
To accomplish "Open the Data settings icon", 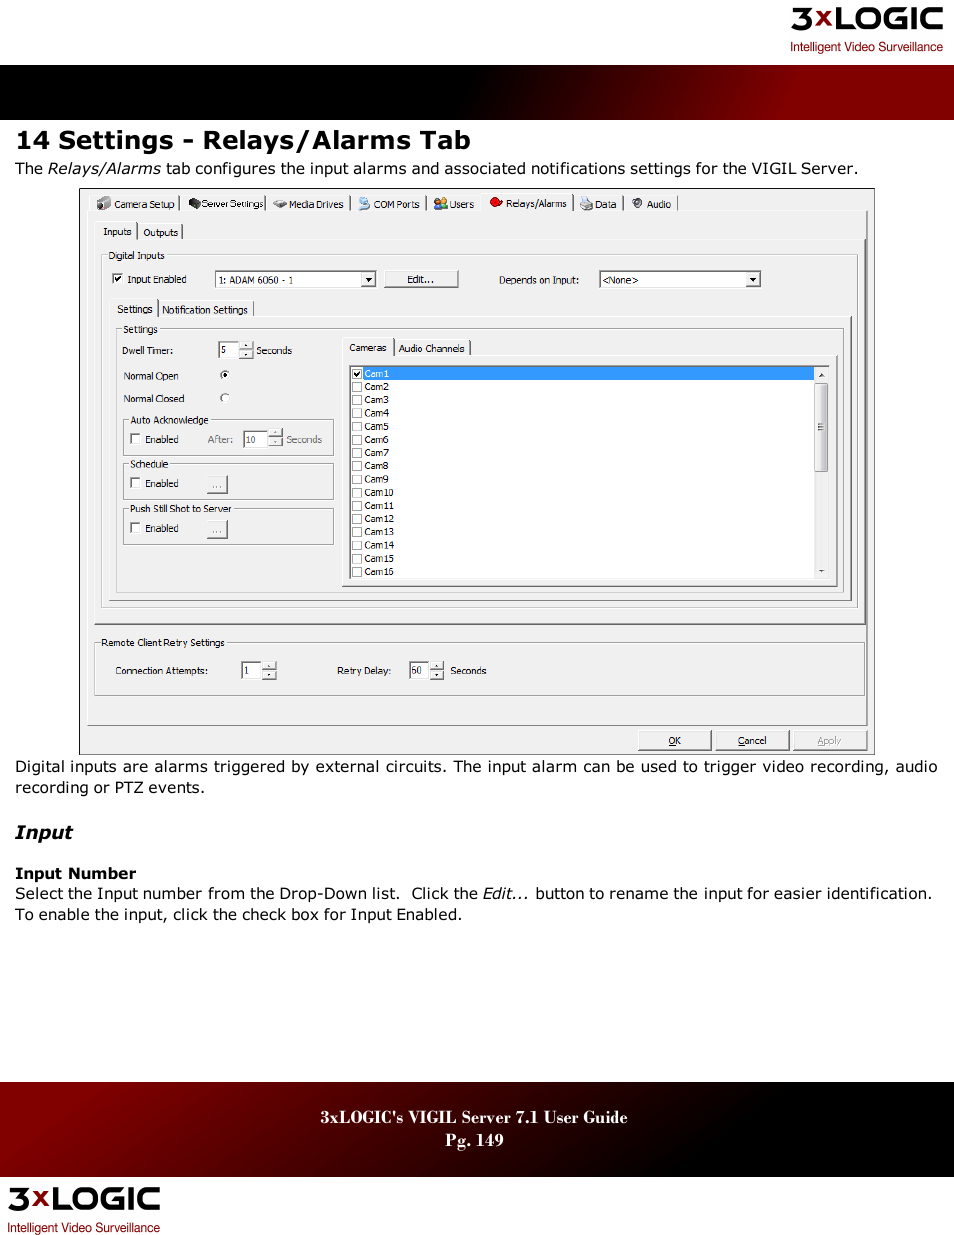I will pos(584,203).
